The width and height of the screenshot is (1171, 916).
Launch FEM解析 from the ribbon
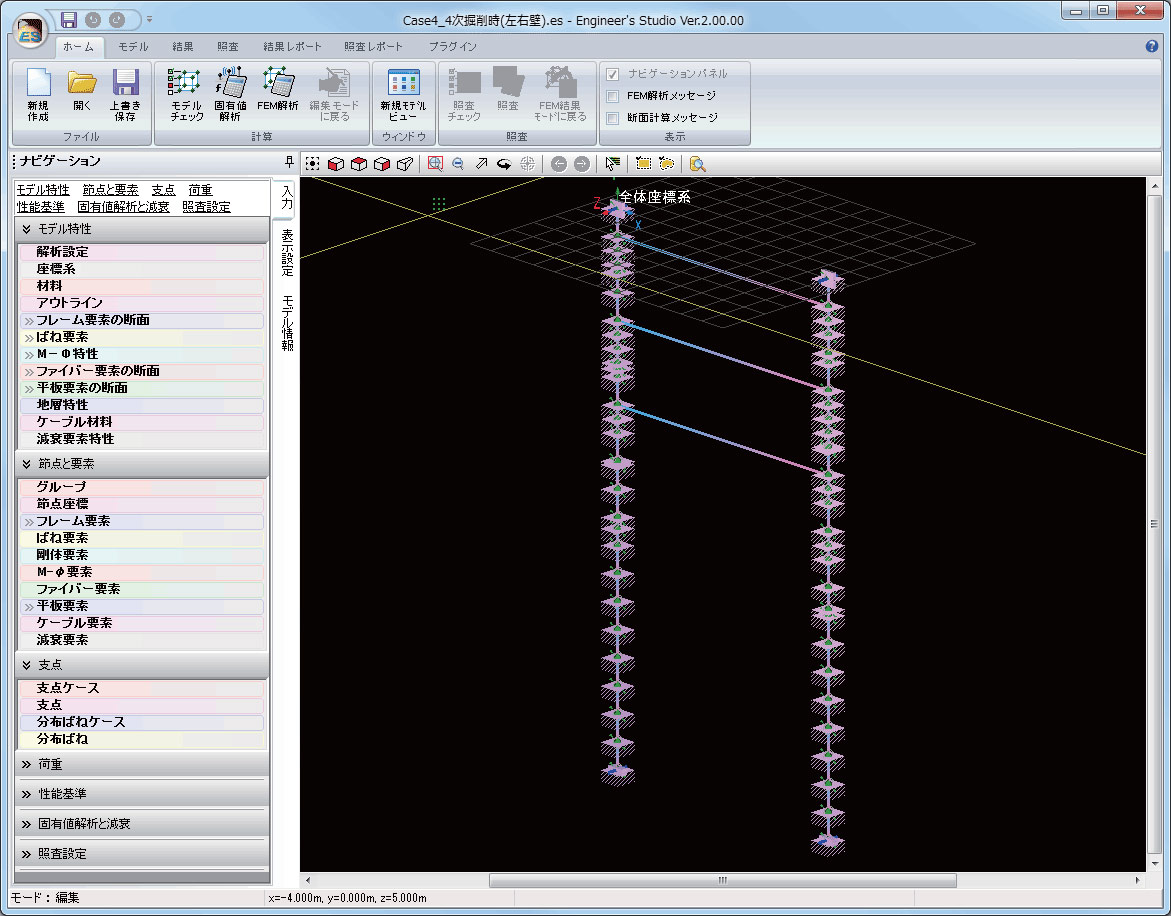[x=277, y=90]
